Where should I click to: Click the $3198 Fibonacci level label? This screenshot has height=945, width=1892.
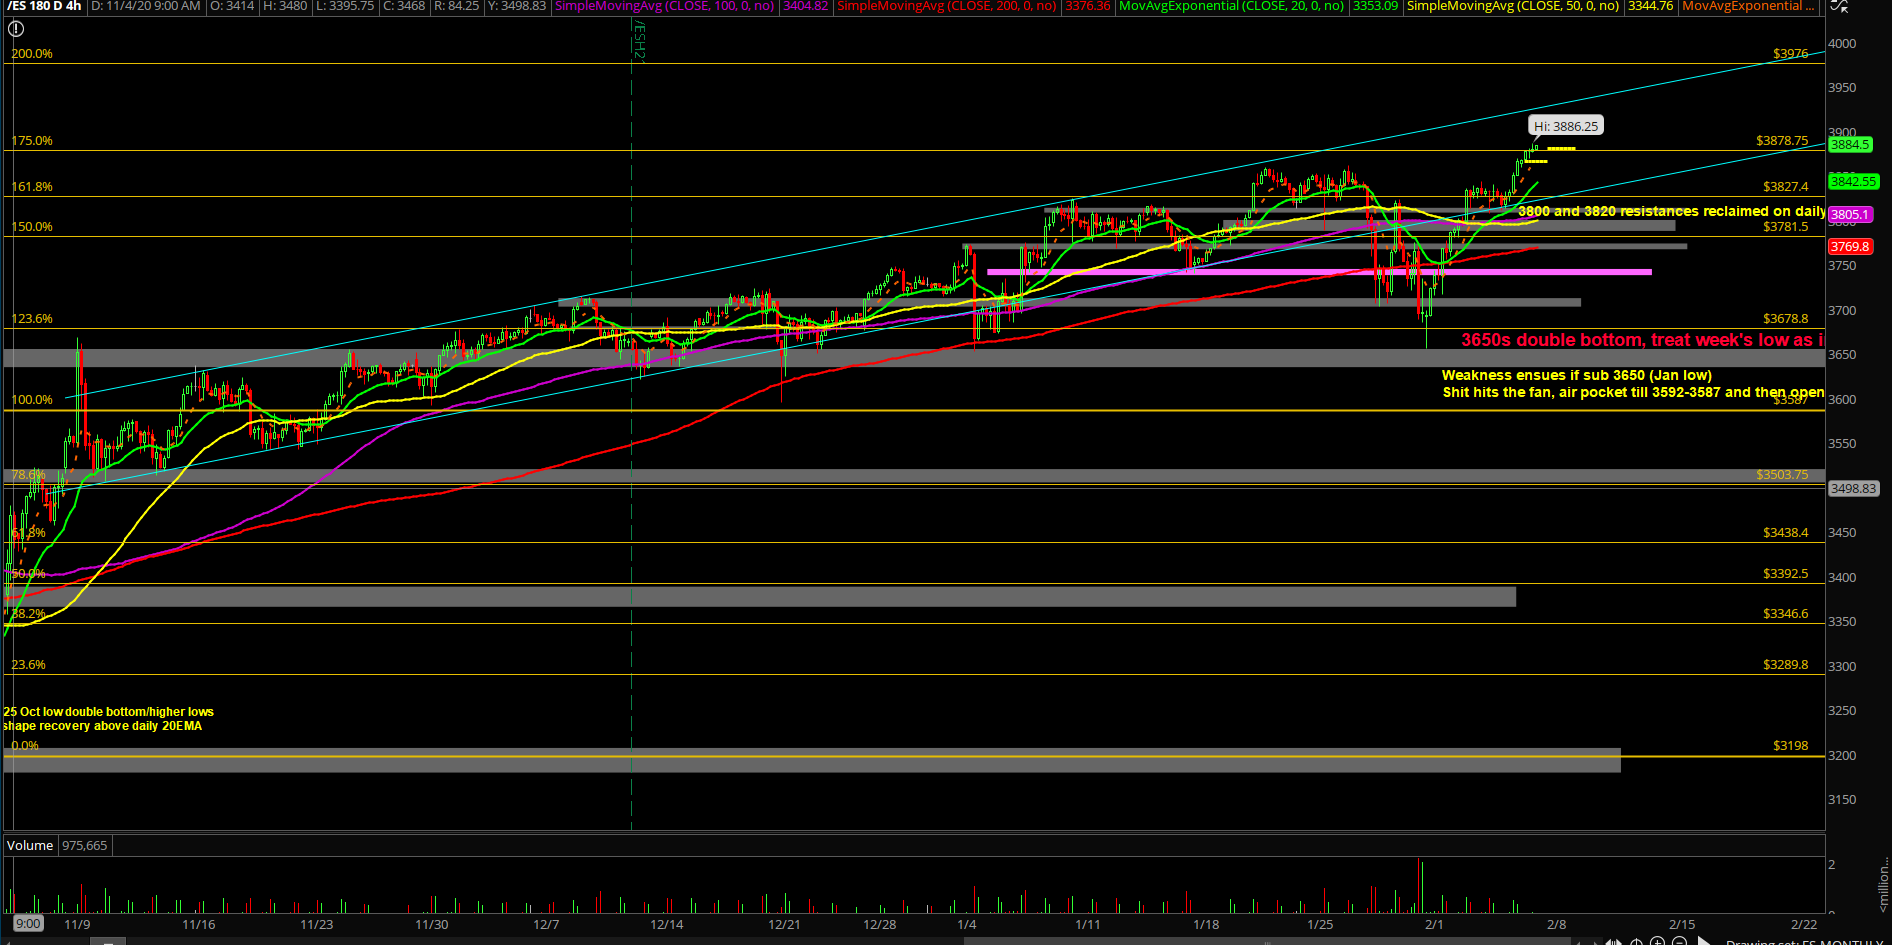(x=1790, y=746)
